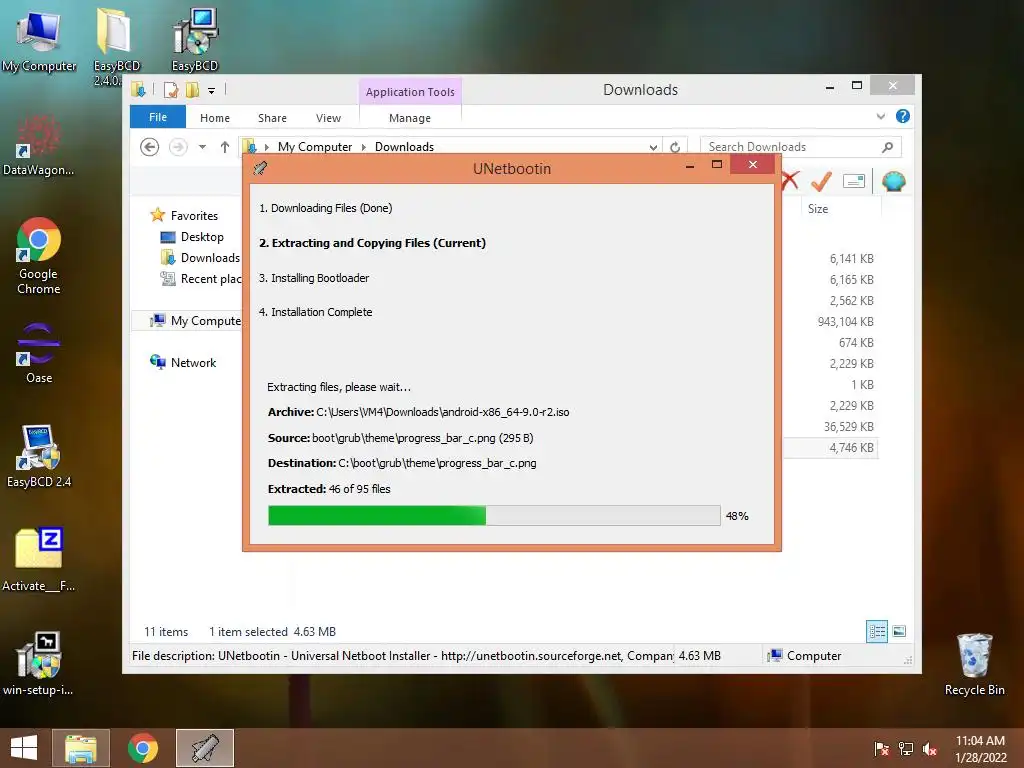Image resolution: width=1024 pixels, height=768 pixels.
Task: Open DataWagon shortcut on desktop
Action: click(38, 145)
